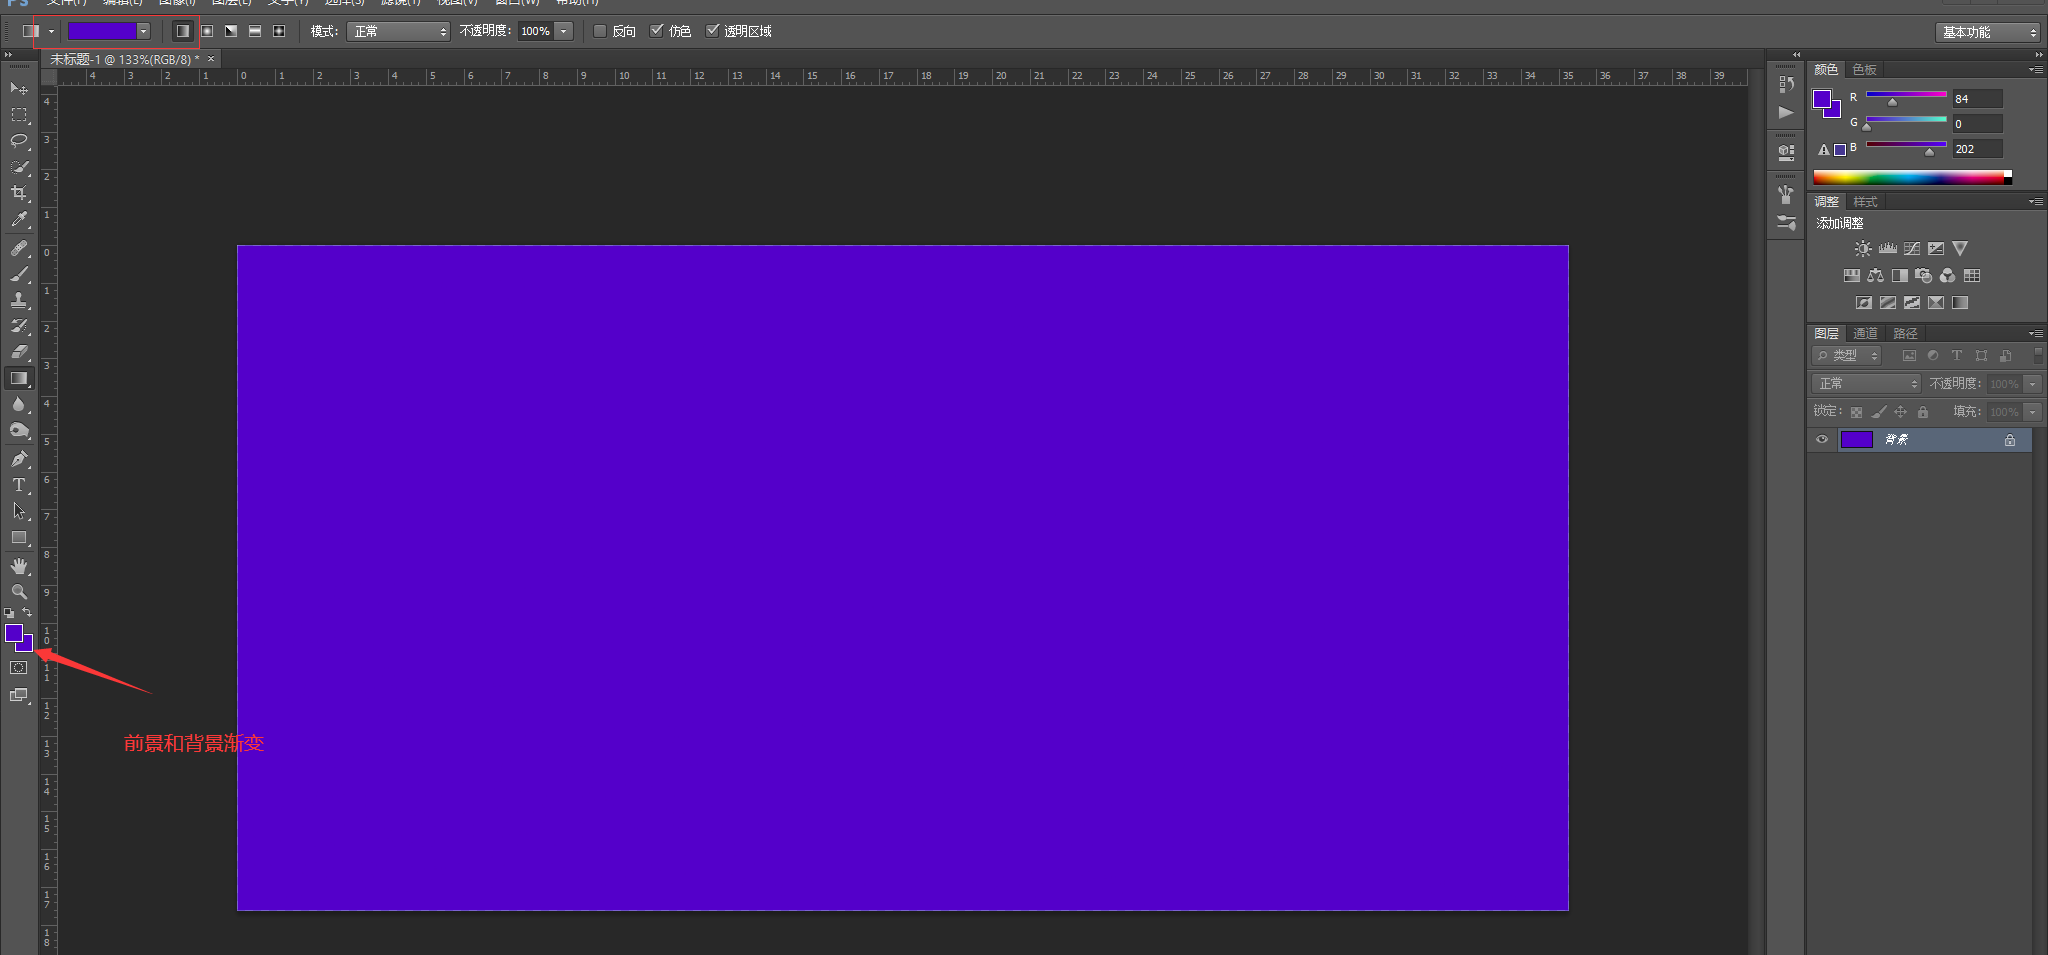Screen dimensions: 2048x955
Task: Open the layer filter 类型 dropdown
Action: click(1847, 356)
